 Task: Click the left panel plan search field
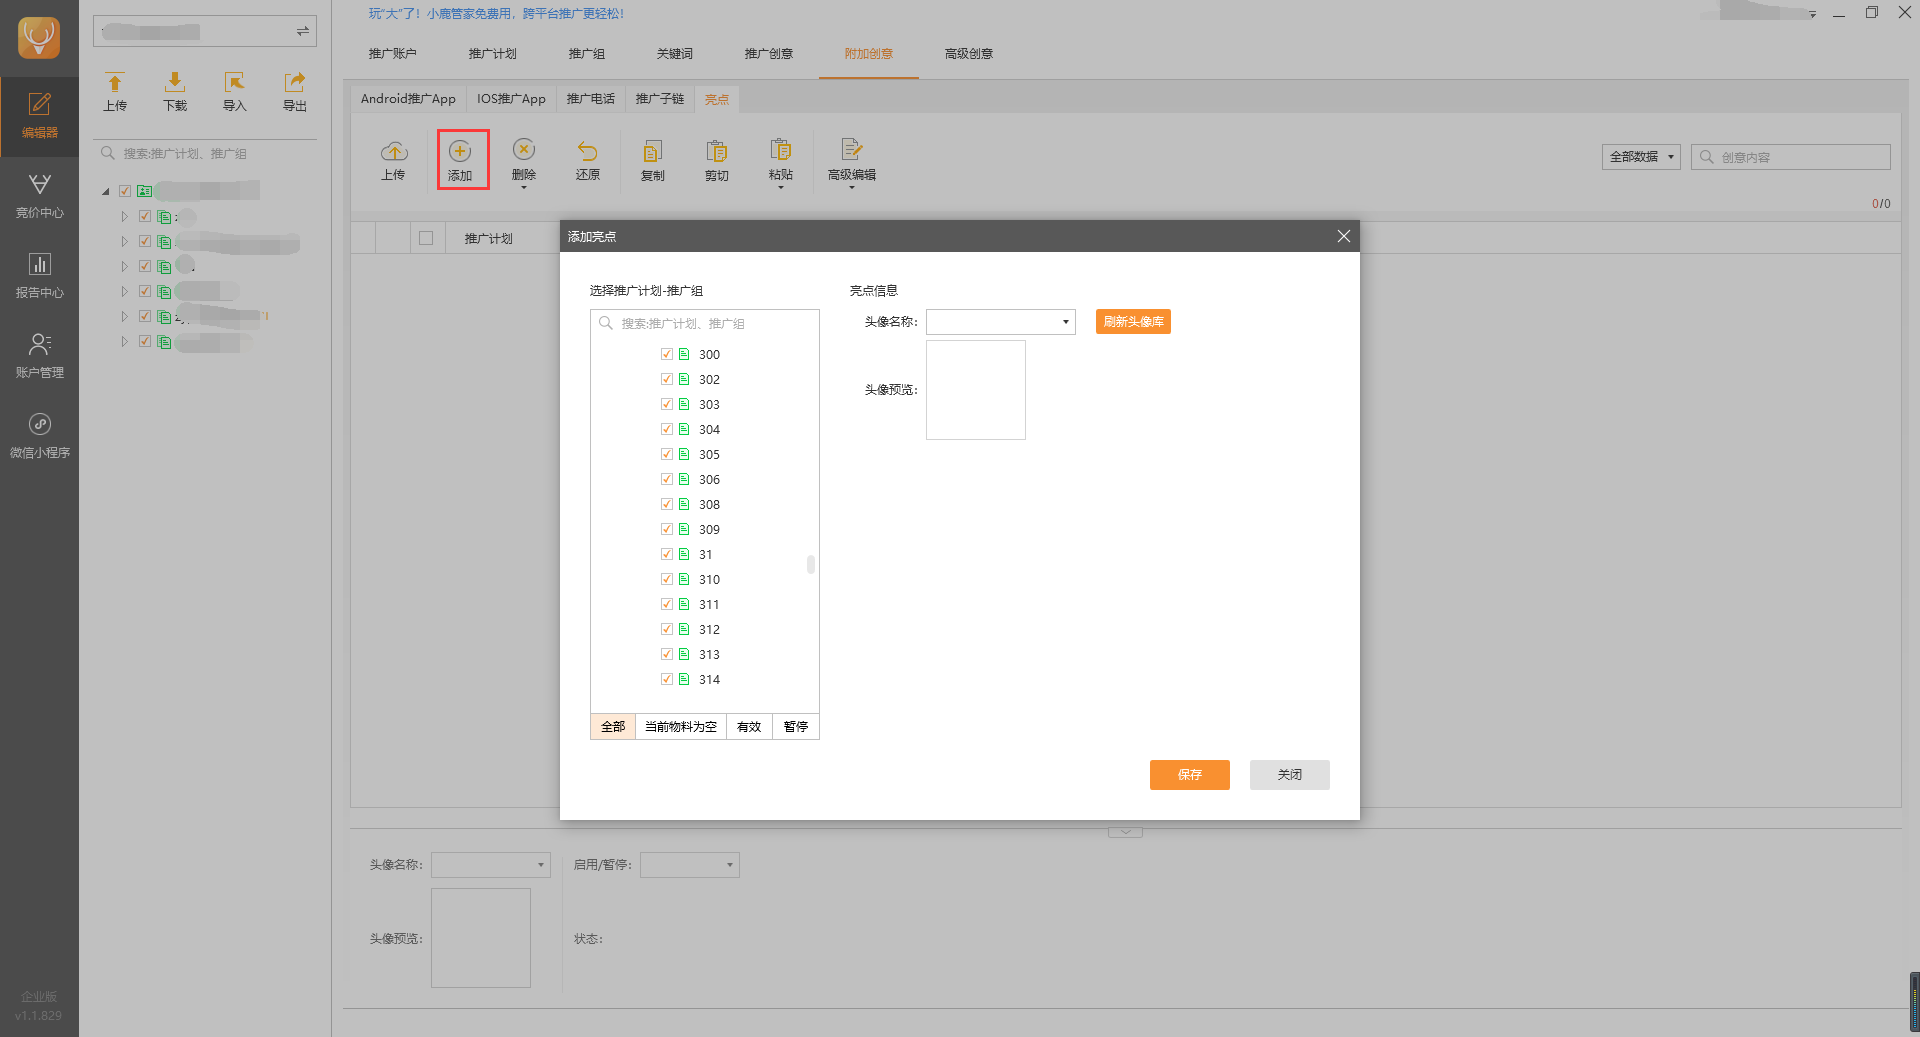coord(205,154)
